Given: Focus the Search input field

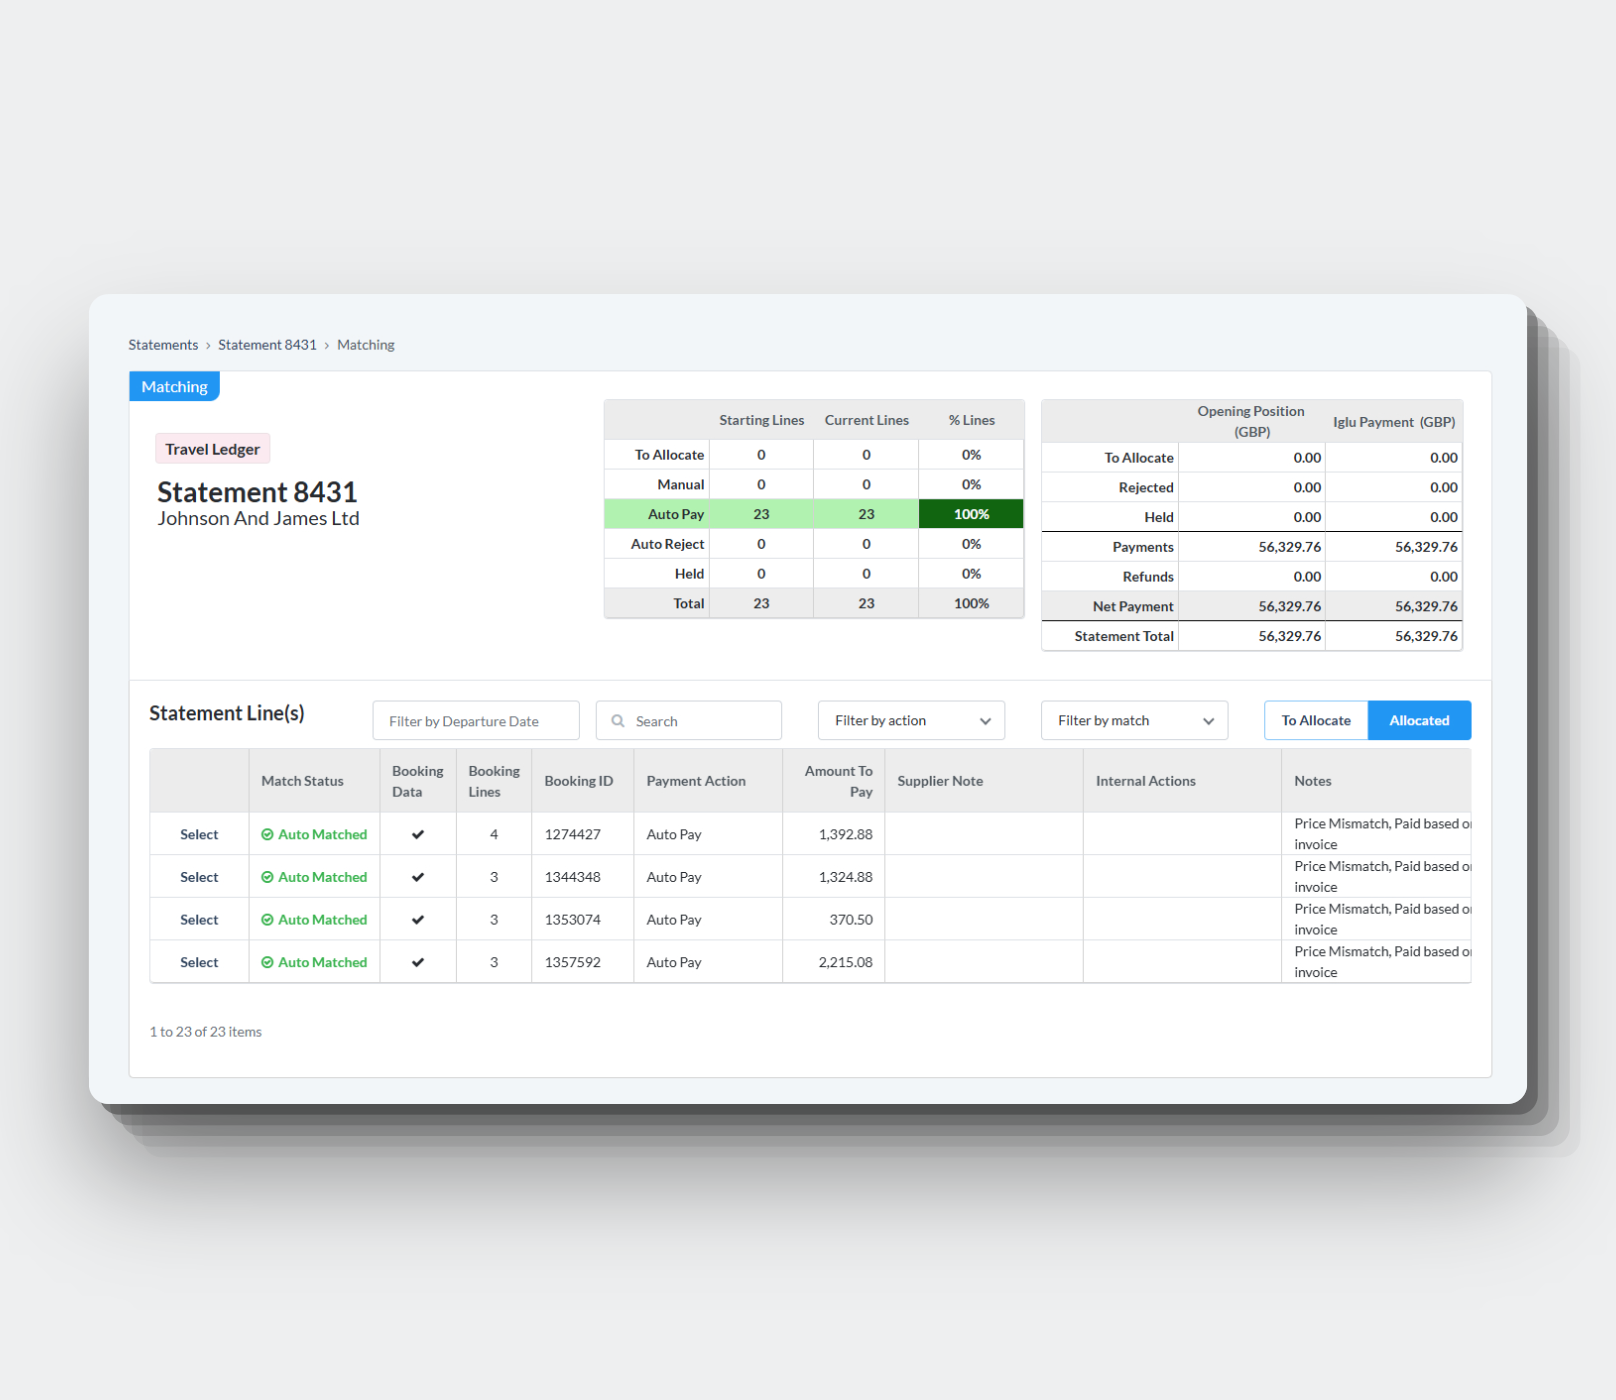Looking at the screenshot, I should pos(689,720).
